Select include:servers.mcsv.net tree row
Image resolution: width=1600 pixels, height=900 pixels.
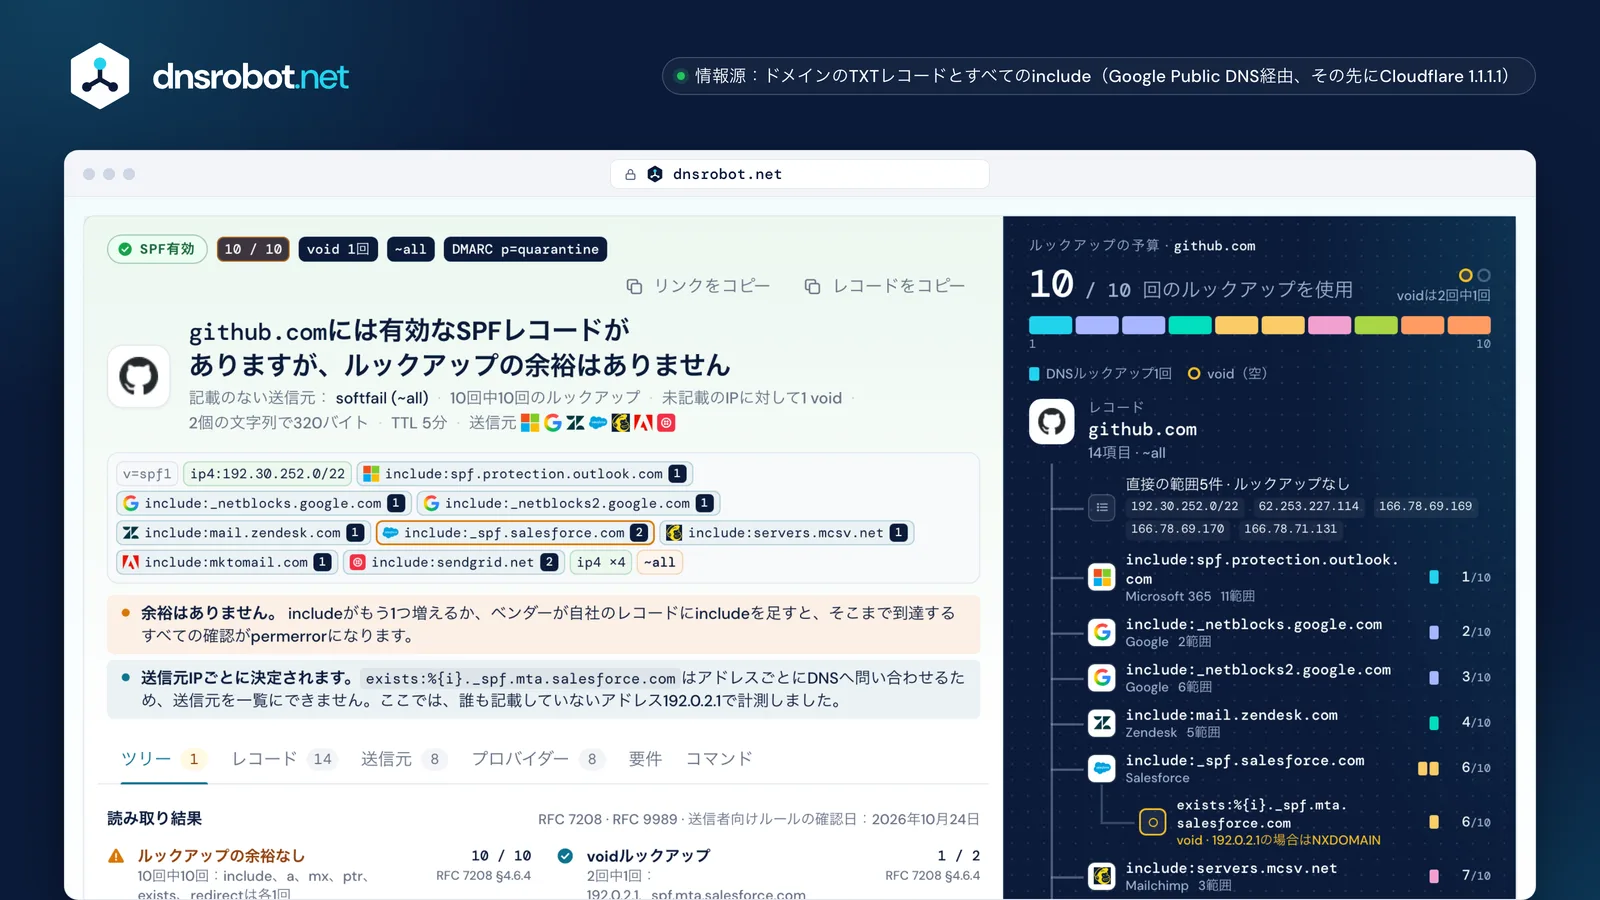coord(1290,876)
